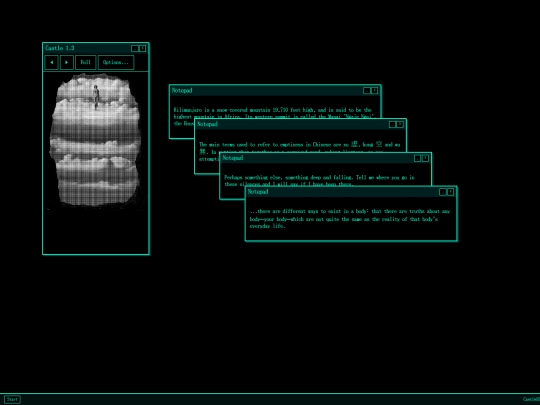Screen dimensions: 540x405
Task: Open Options... in Castle 1.3 window
Action: click(116, 62)
